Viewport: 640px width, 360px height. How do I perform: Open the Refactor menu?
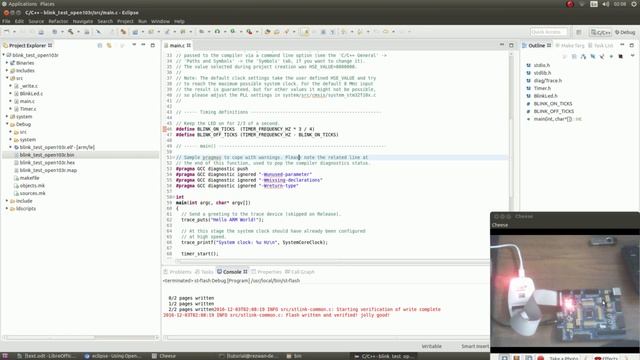point(58,21)
